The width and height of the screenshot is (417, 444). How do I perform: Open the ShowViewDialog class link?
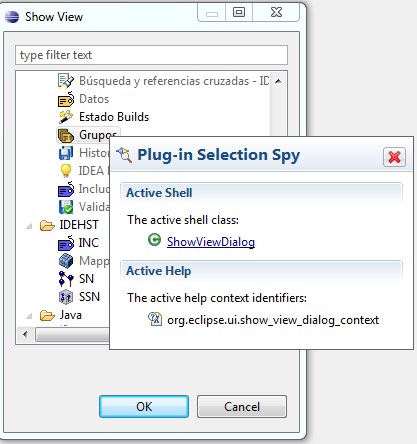click(211, 242)
